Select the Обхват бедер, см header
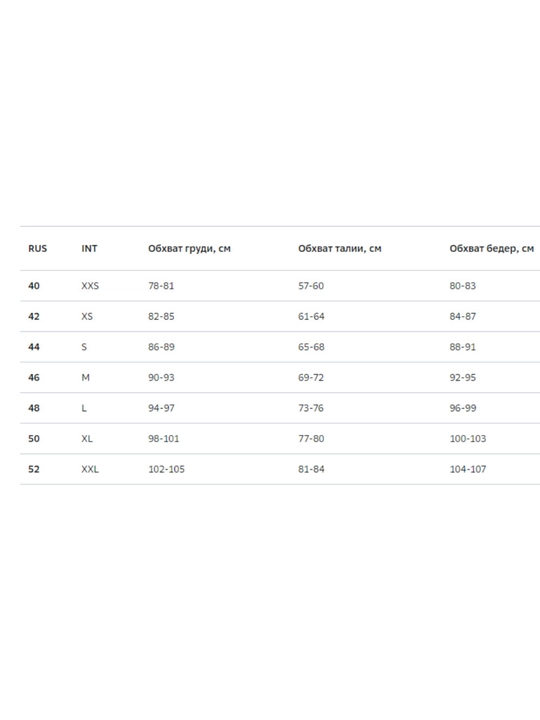540x720 pixels. (491, 248)
